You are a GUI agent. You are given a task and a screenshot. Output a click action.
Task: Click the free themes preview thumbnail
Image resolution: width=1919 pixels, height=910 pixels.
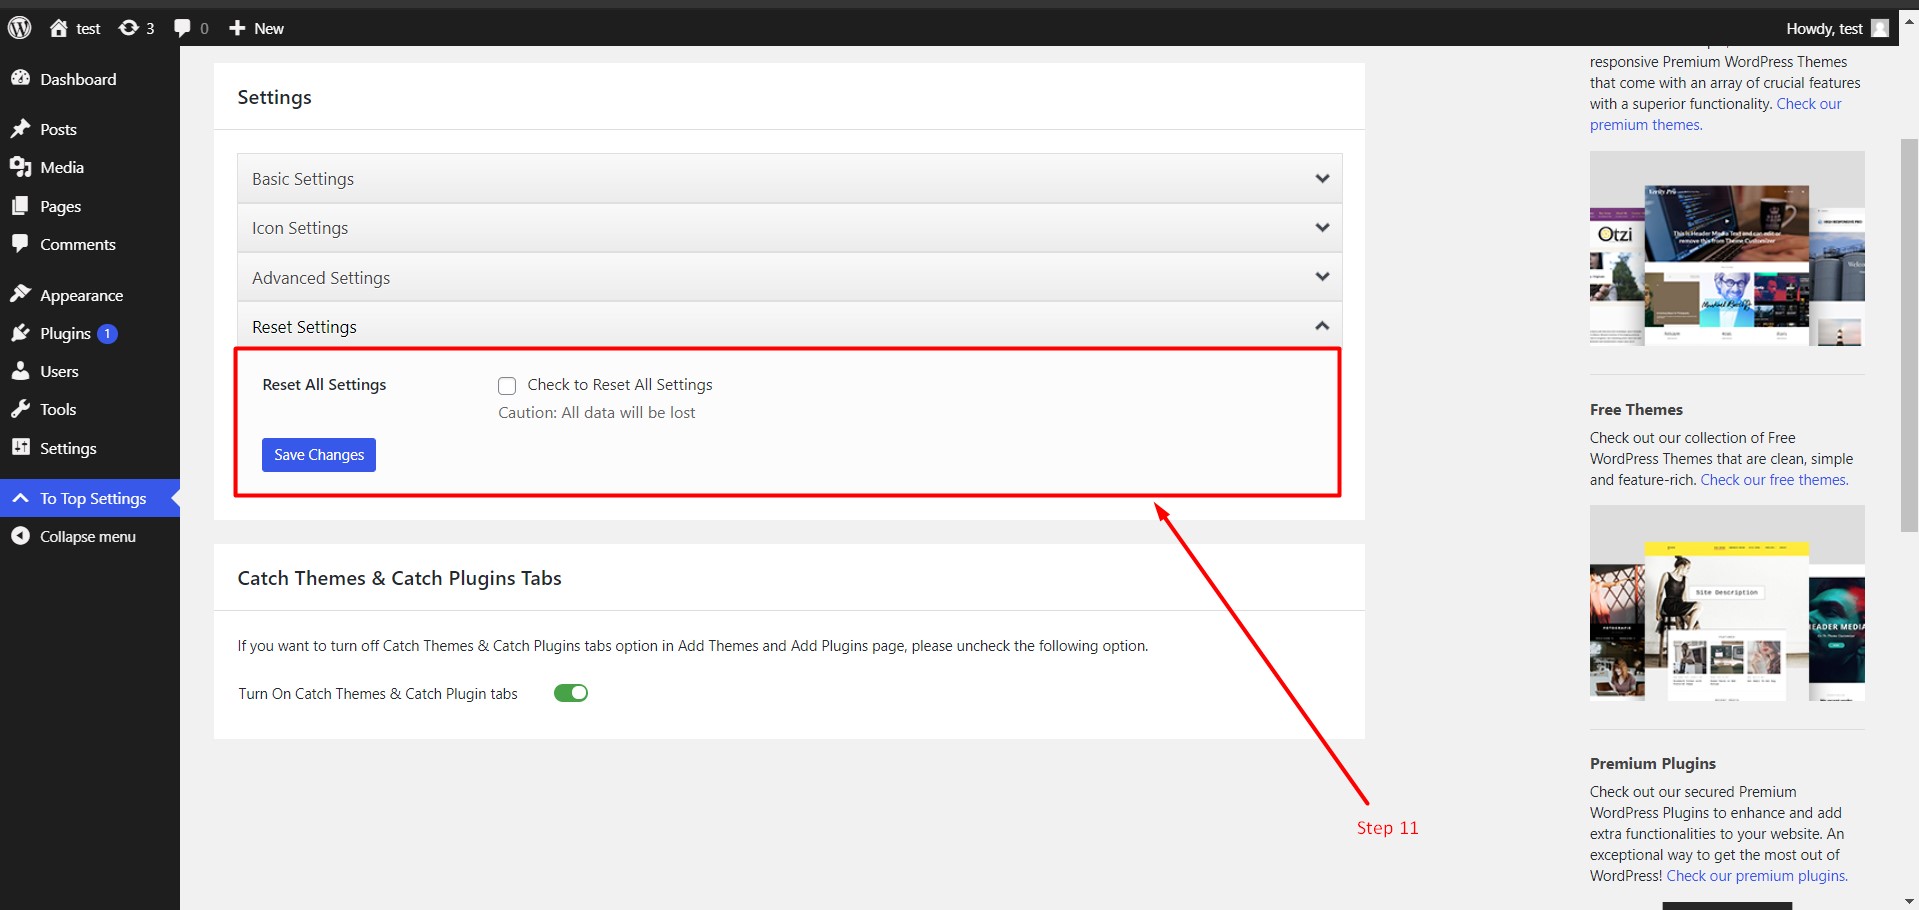[1727, 603]
